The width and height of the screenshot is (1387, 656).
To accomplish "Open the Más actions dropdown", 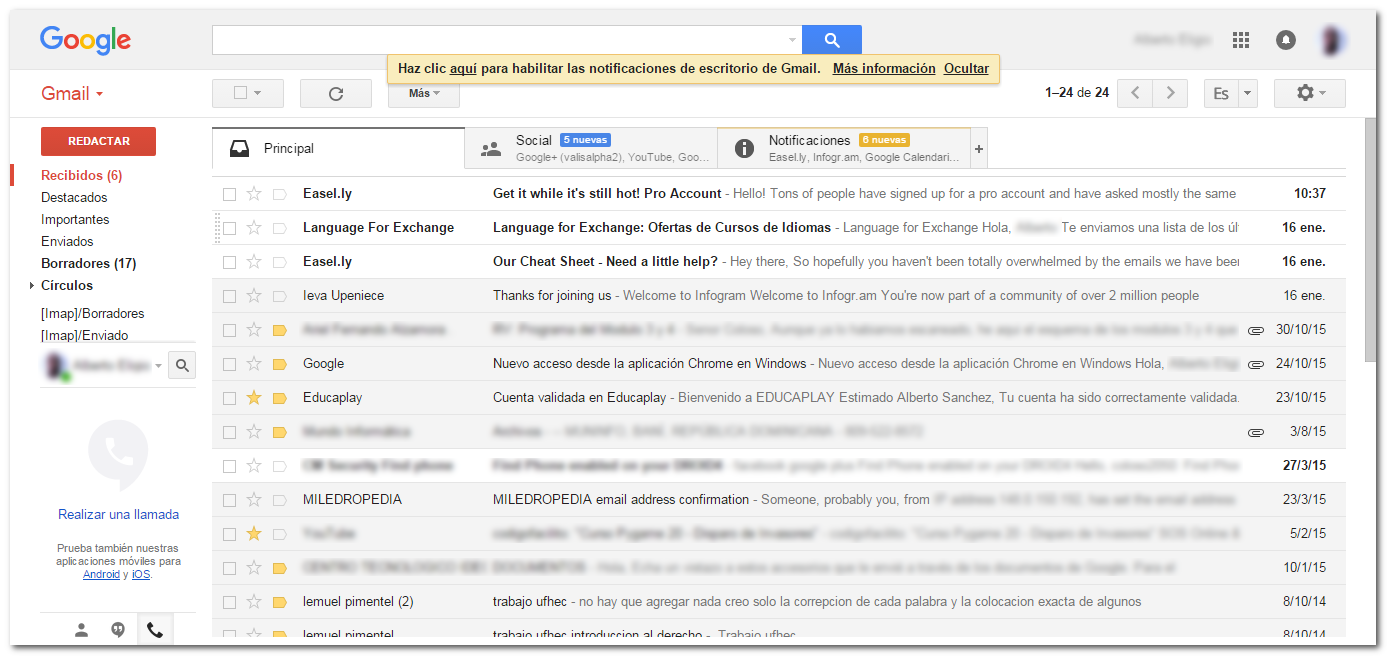I will (x=424, y=93).
